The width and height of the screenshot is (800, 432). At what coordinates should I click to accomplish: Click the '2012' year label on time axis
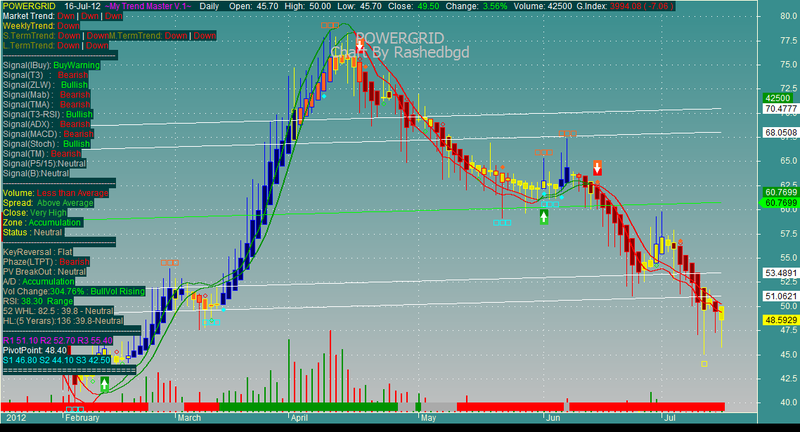[16, 418]
